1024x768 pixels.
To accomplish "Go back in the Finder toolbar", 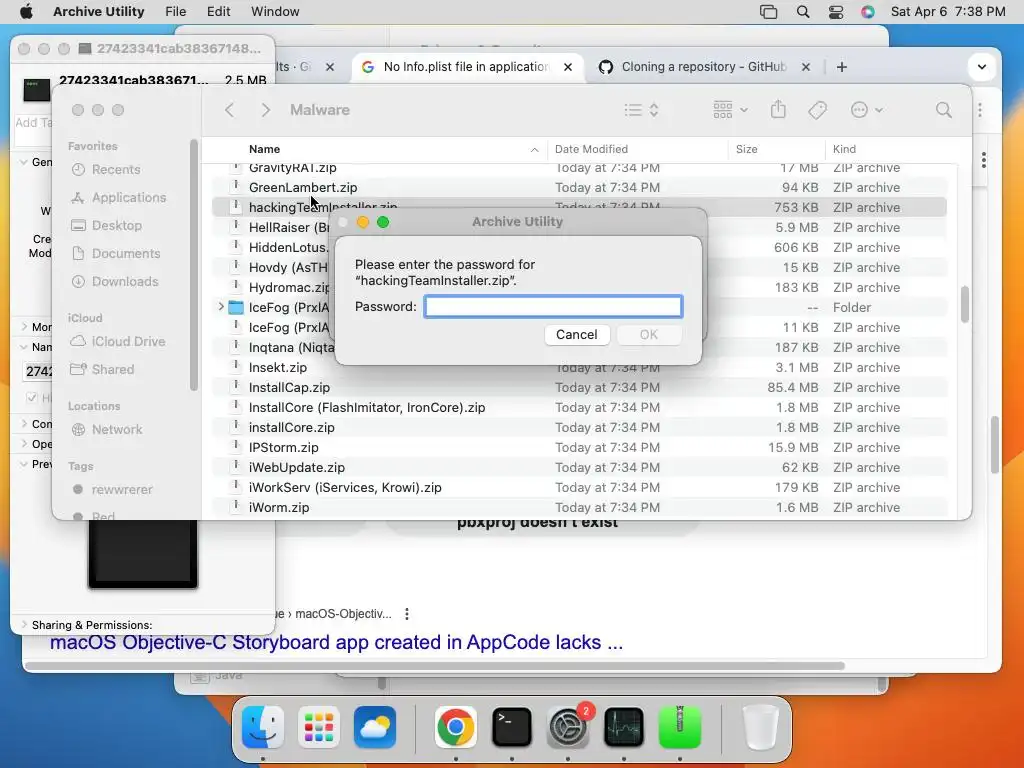I will [229, 110].
